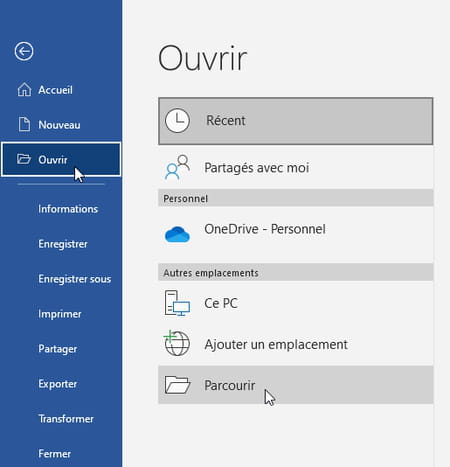Select the OneDrive - Personnel location
The width and height of the screenshot is (450, 467).
(x=296, y=233)
